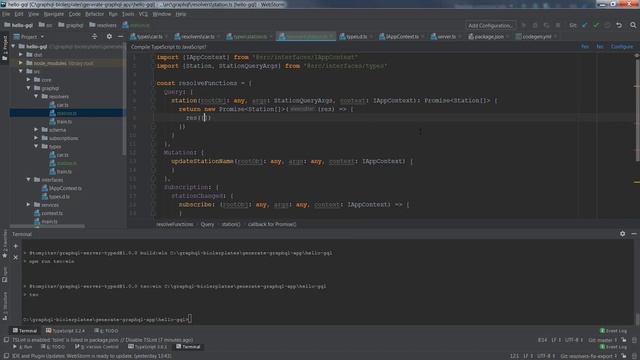The height and width of the screenshot is (360, 640).
Task: Click the resolveFunctions breadcrumb
Action: tap(175, 224)
